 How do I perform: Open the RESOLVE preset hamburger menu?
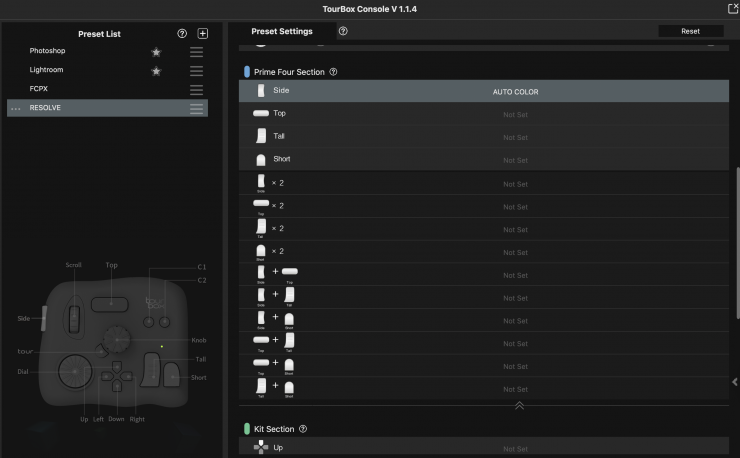(197, 108)
